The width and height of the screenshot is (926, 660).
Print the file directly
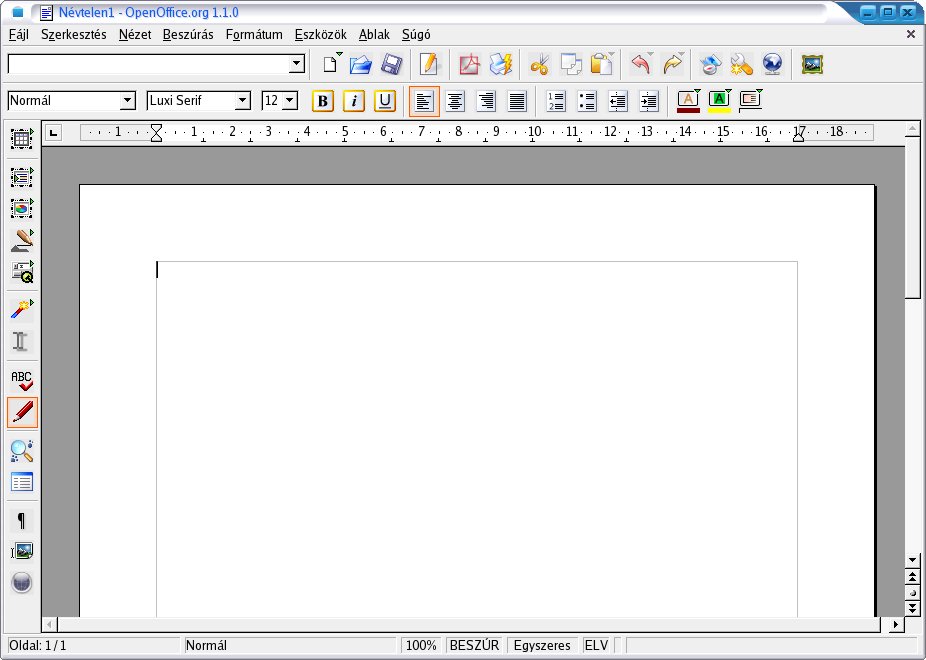coord(501,64)
